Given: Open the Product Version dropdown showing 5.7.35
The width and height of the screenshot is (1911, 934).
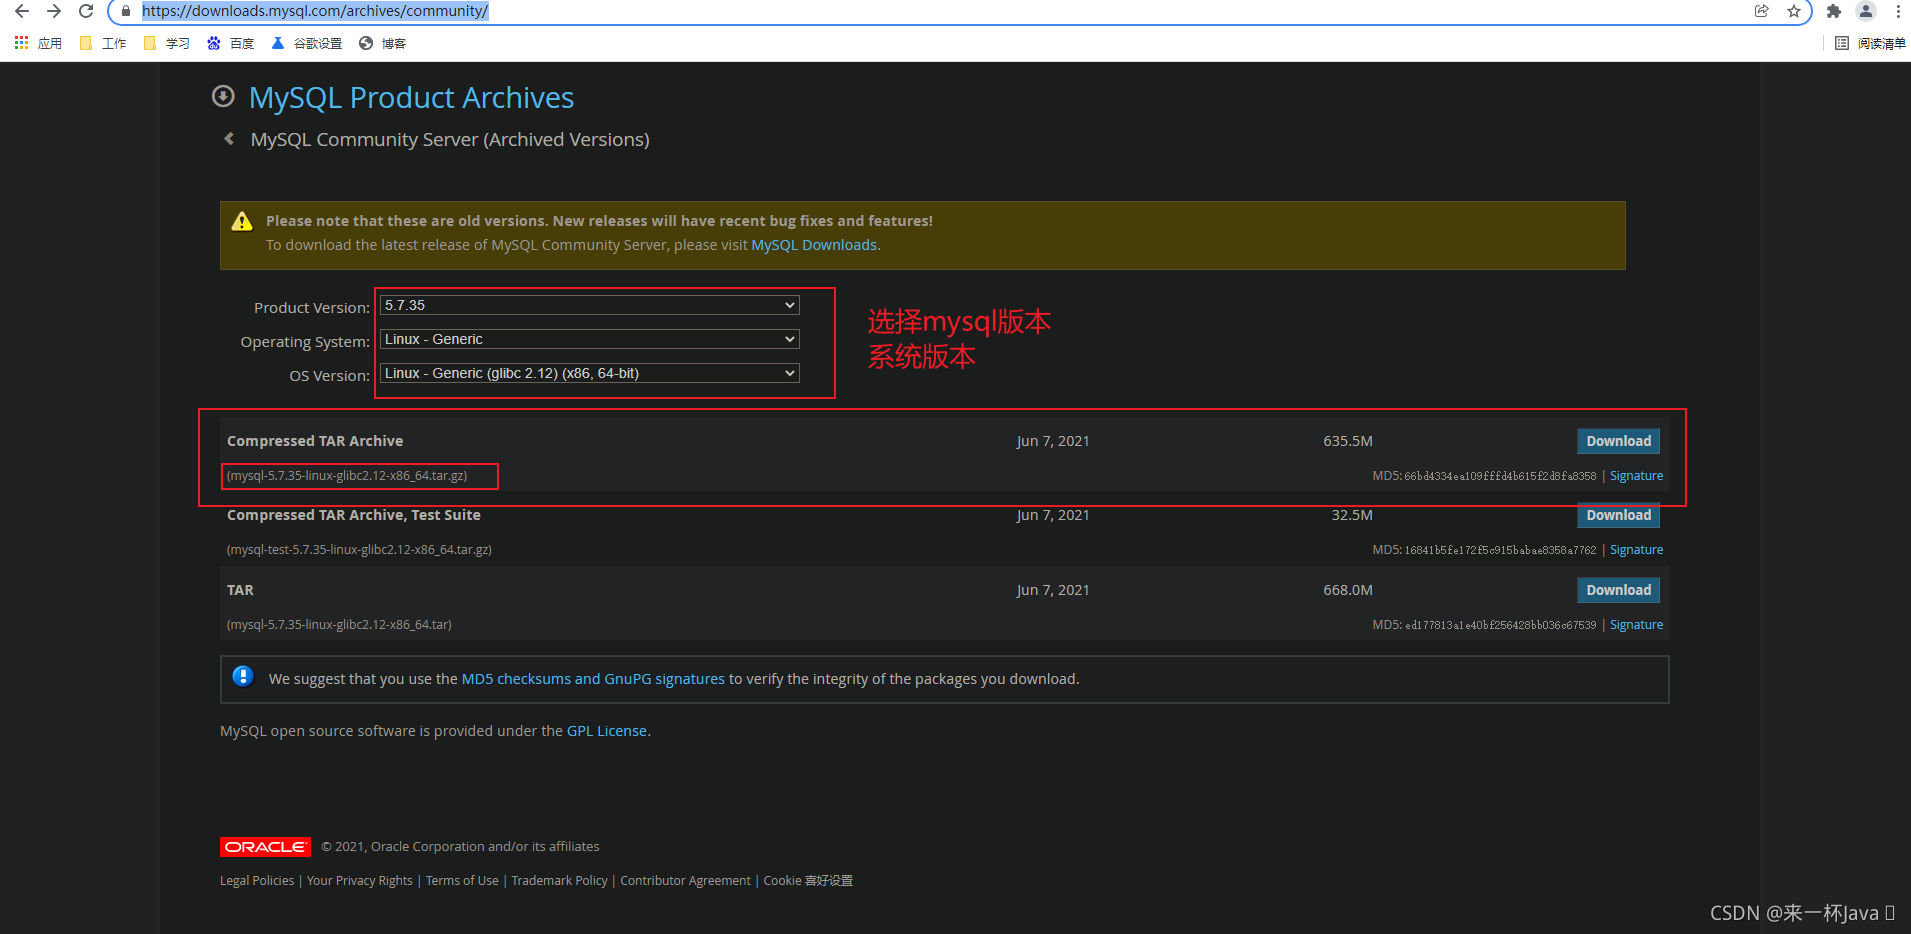Looking at the screenshot, I should point(589,305).
